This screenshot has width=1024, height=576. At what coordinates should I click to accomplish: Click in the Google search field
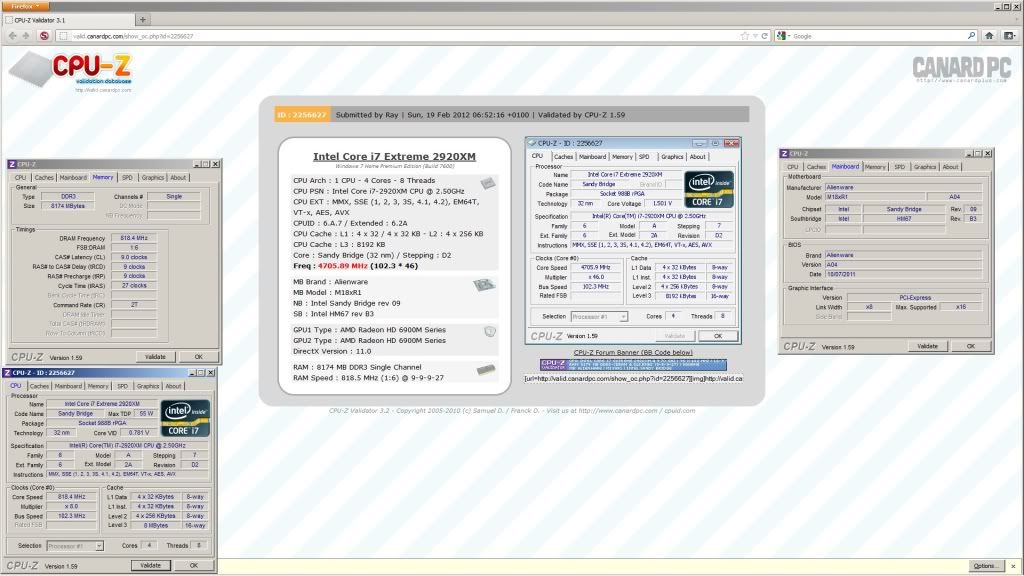[878, 36]
